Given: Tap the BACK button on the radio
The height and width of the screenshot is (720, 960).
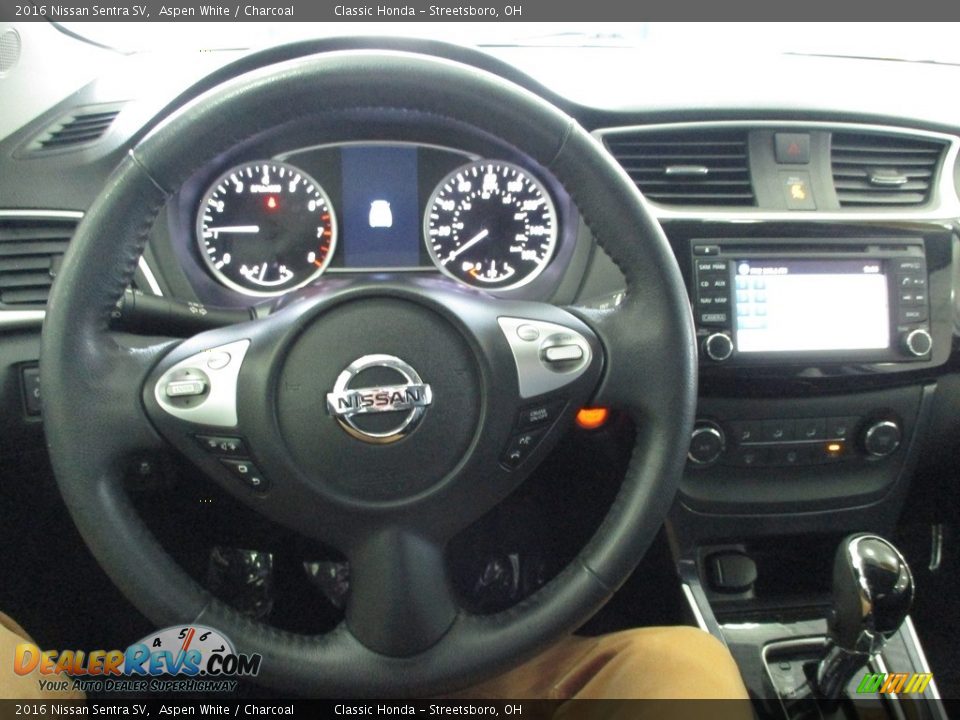Looking at the screenshot, I should point(912,315).
